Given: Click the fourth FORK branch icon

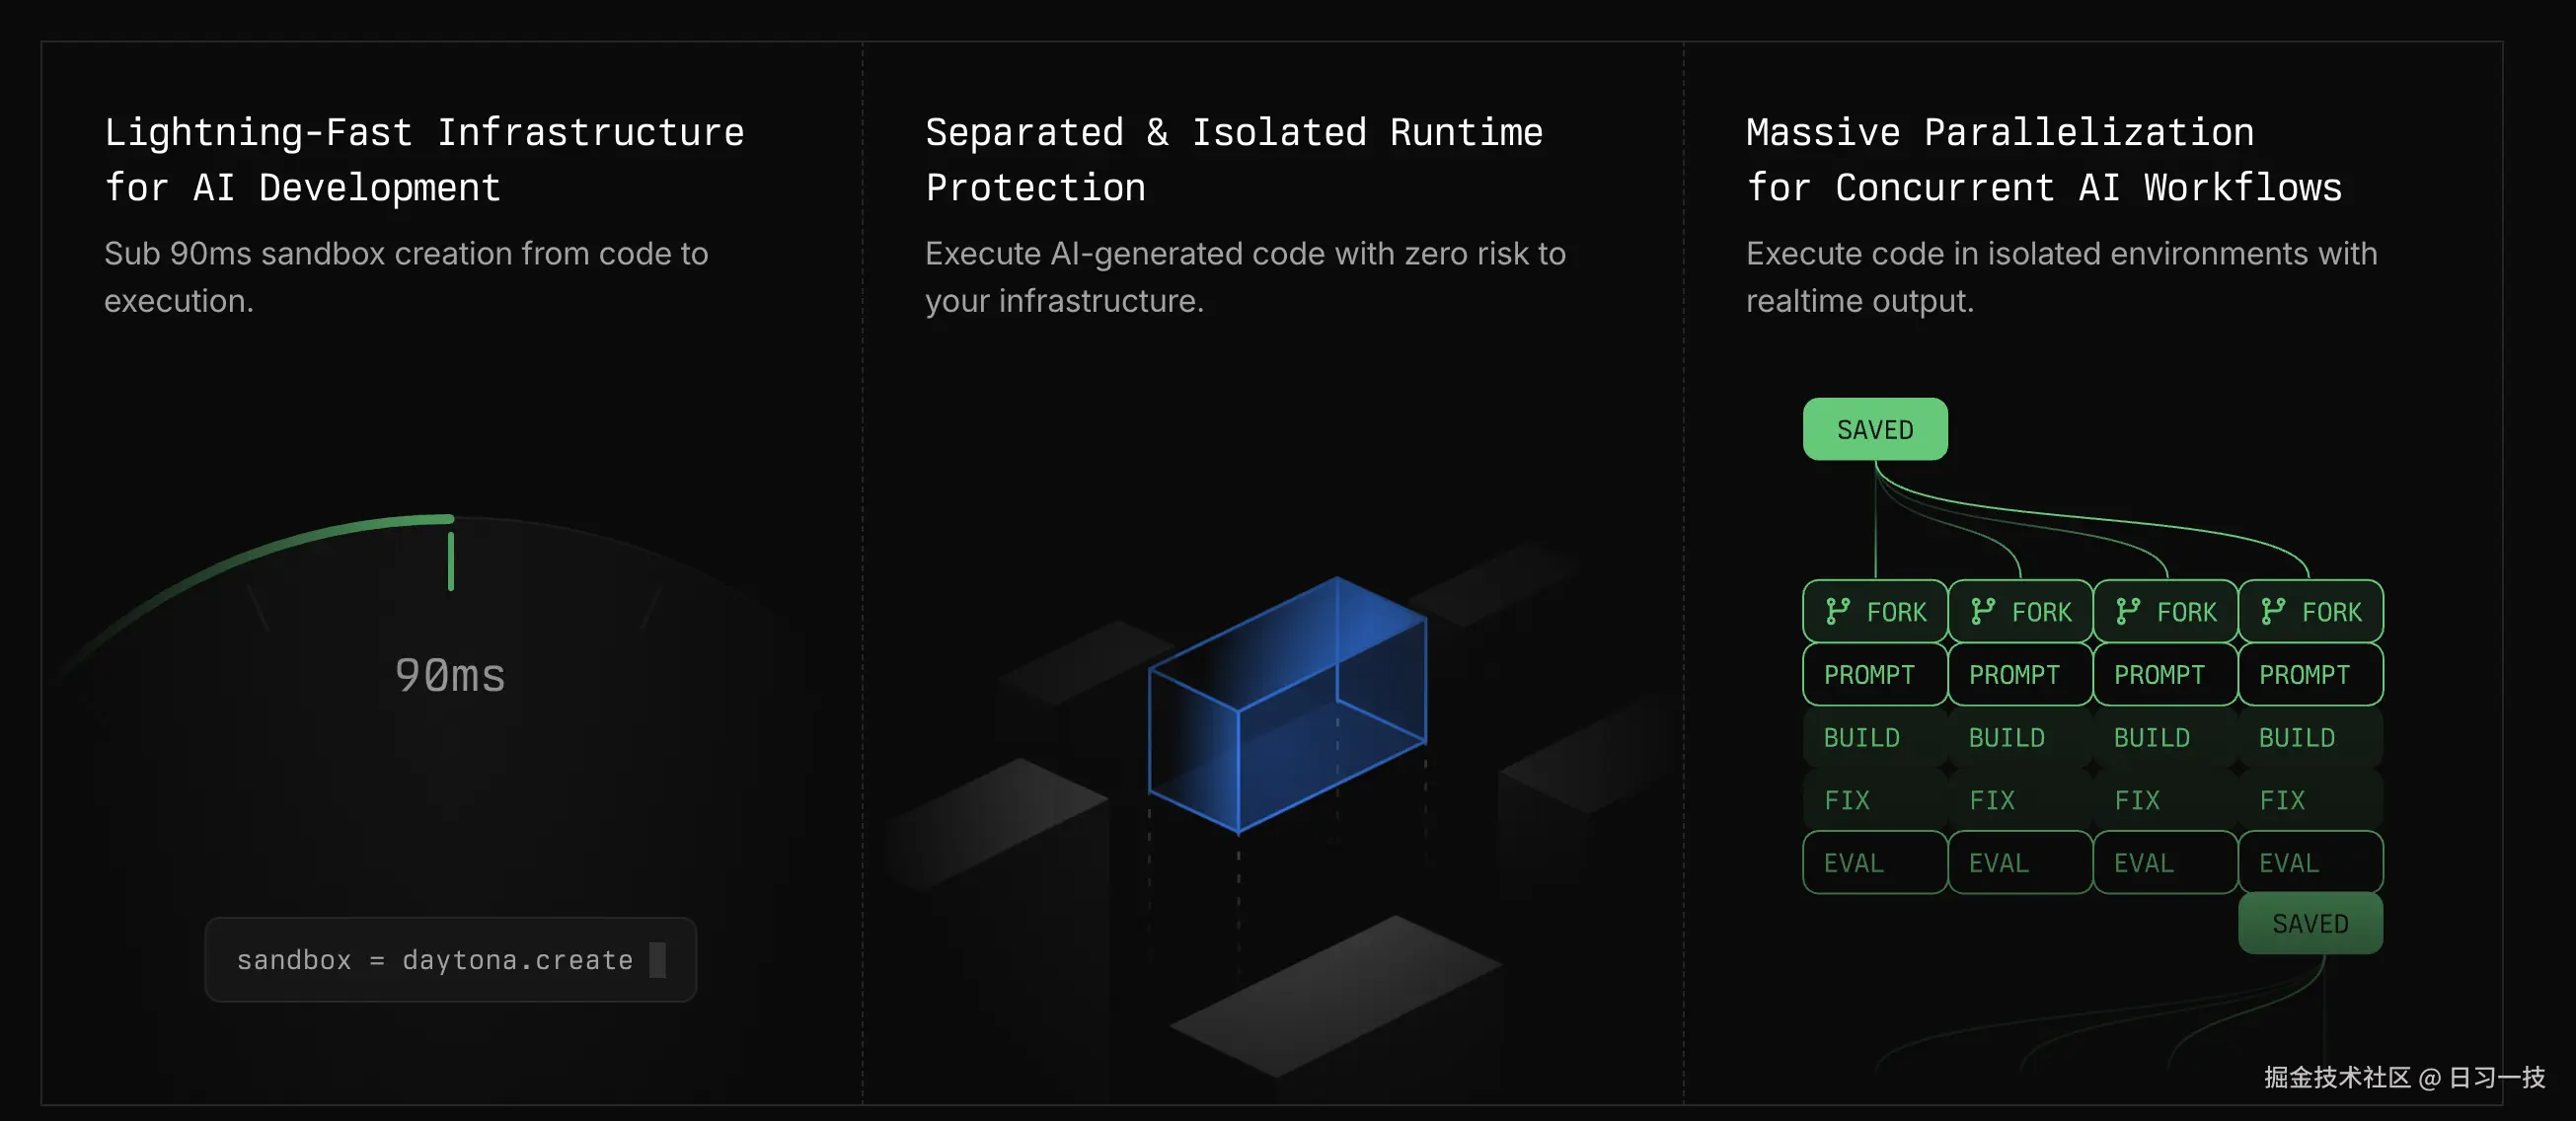Looking at the screenshot, I should [x=2272, y=611].
